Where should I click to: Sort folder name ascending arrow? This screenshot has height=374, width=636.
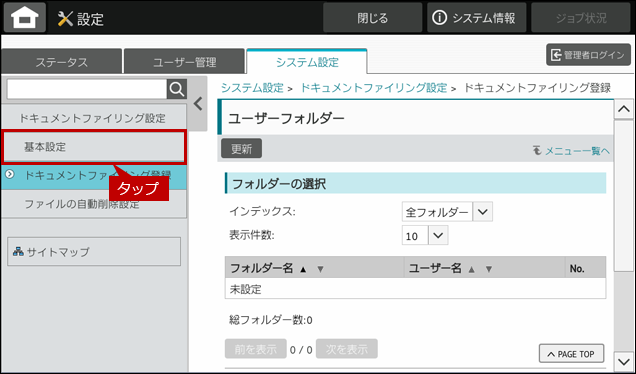pos(303,269)
